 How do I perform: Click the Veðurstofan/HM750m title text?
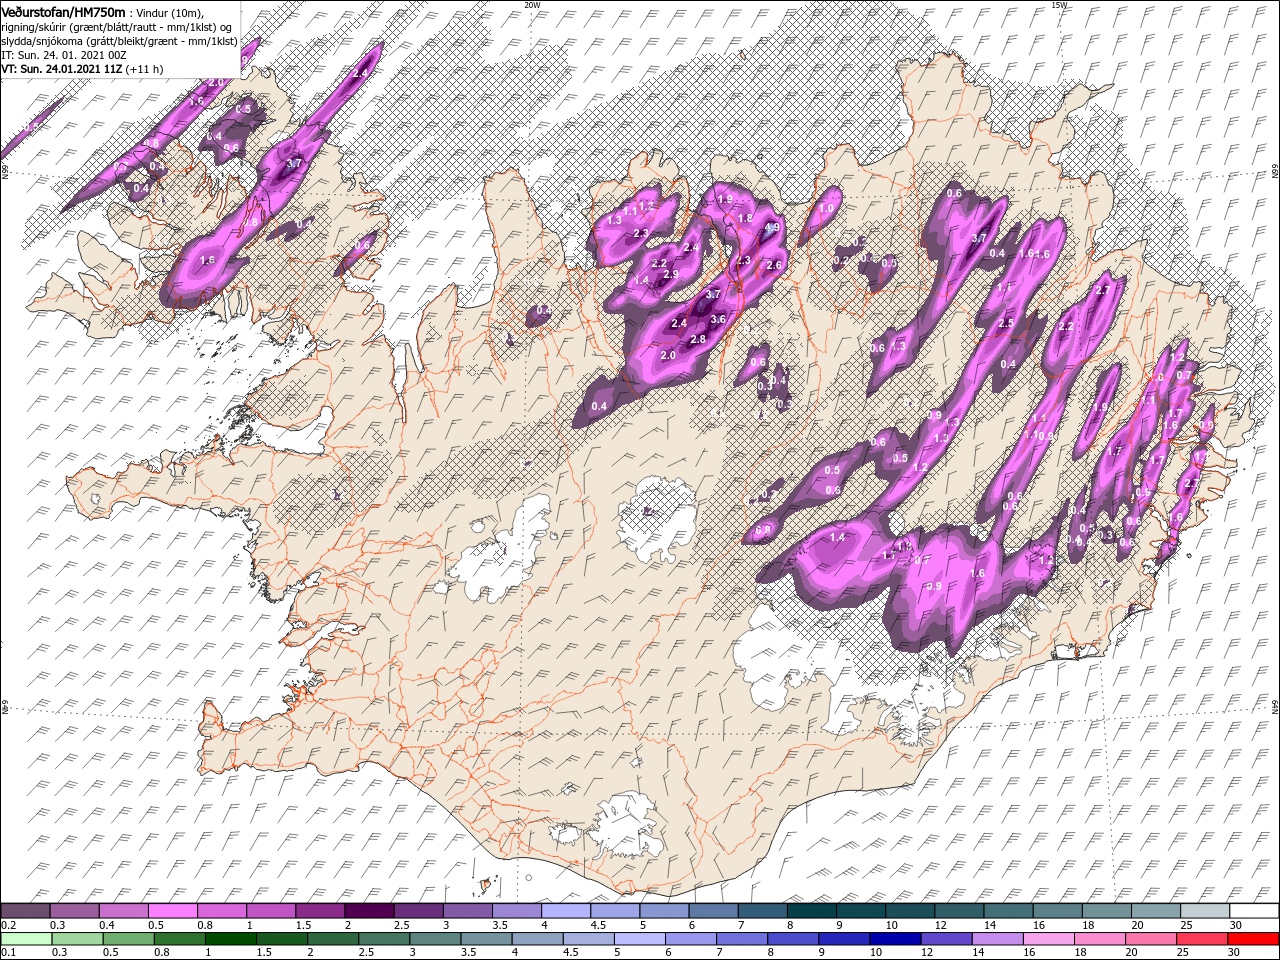63,12
